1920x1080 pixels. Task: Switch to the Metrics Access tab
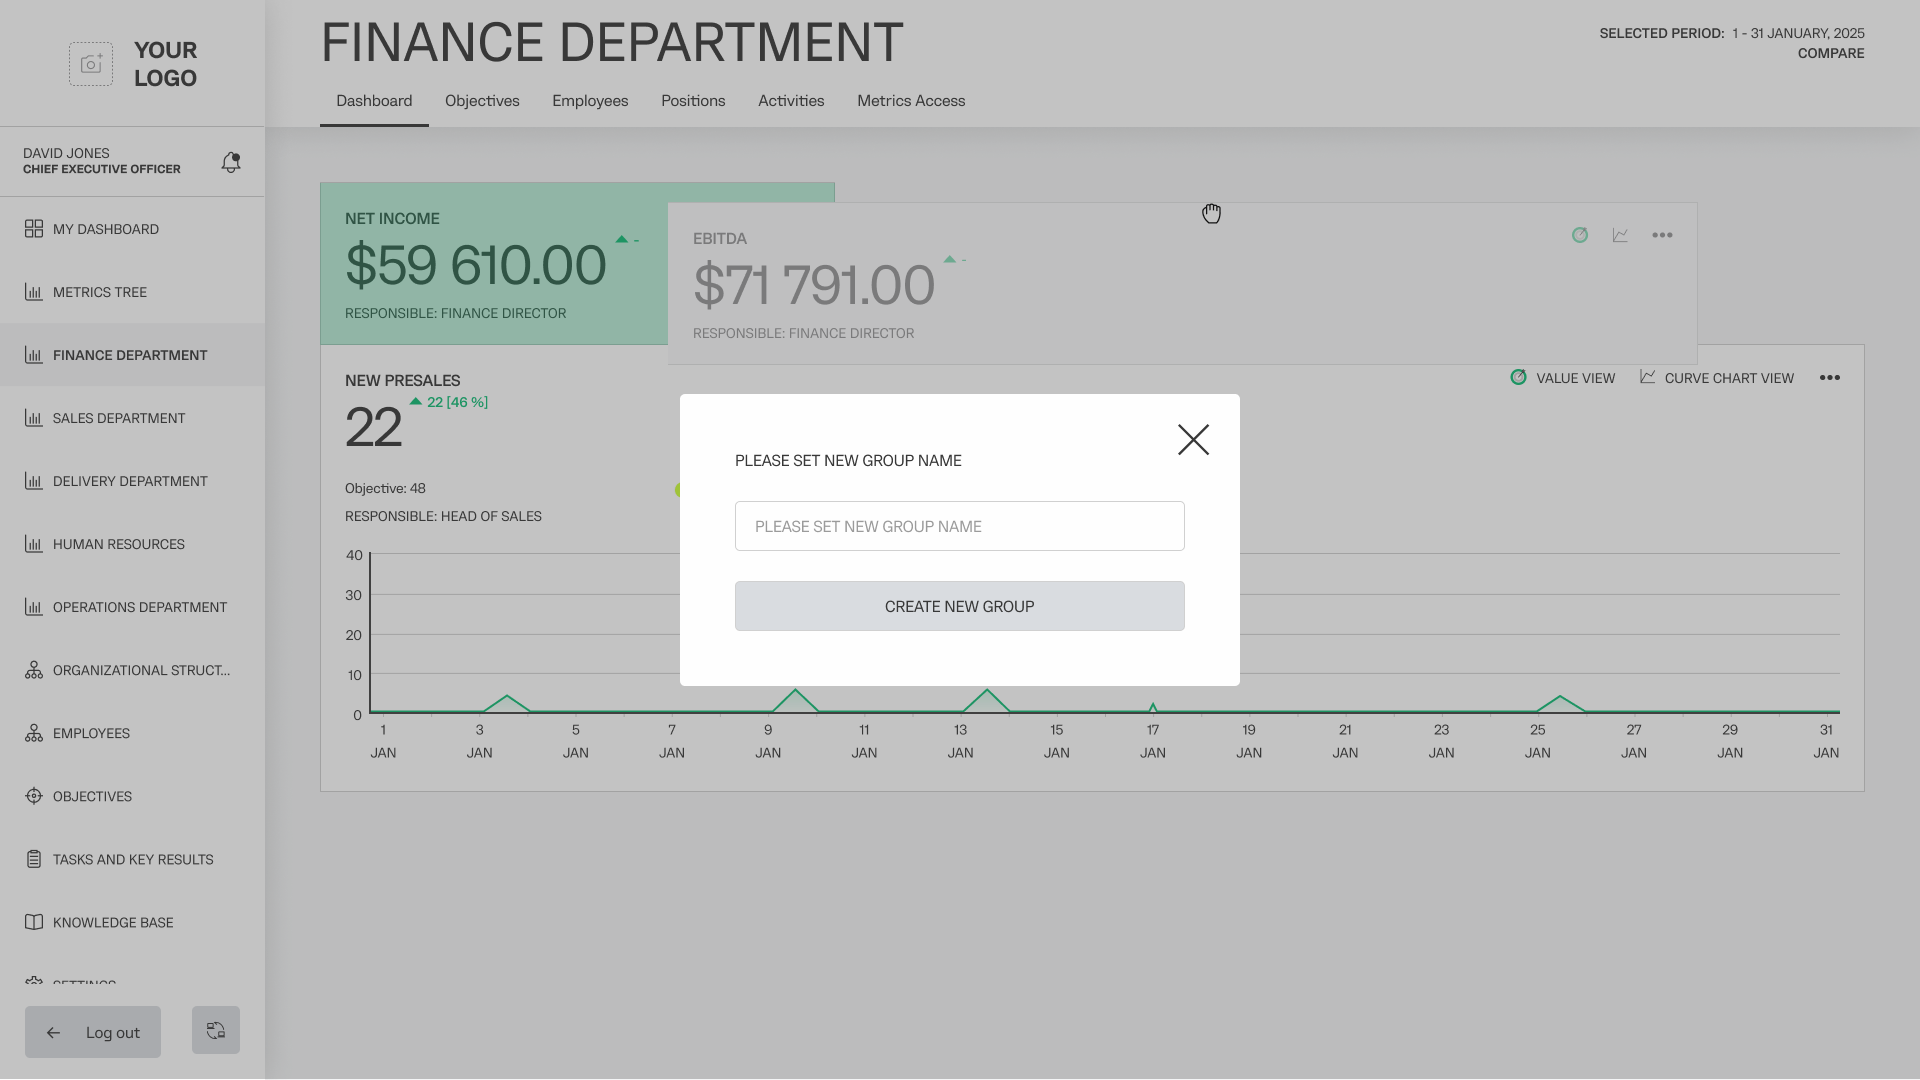[910, 101]
